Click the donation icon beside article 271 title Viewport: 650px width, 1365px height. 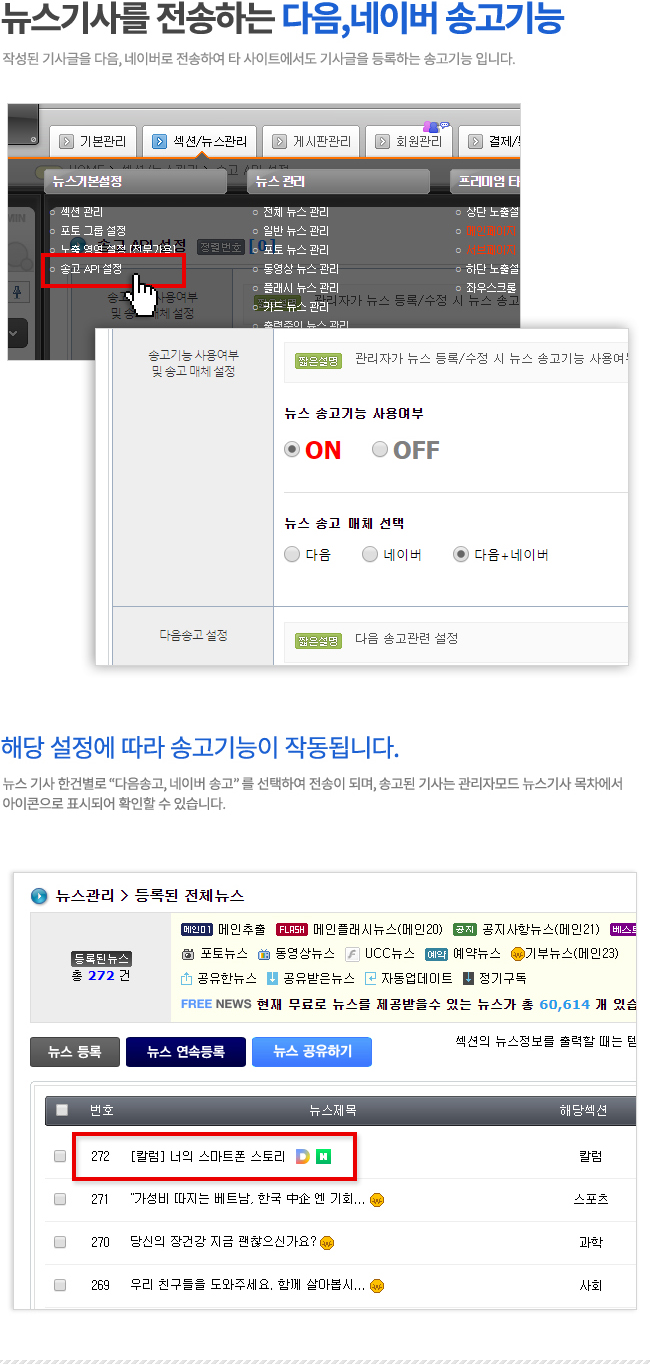click(377, 1200)
